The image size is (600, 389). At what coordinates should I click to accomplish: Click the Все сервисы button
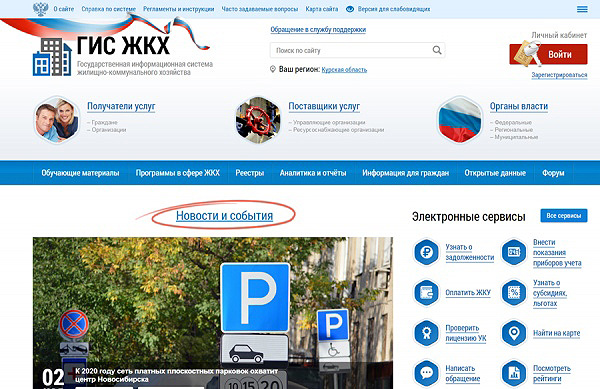(564, 216)
